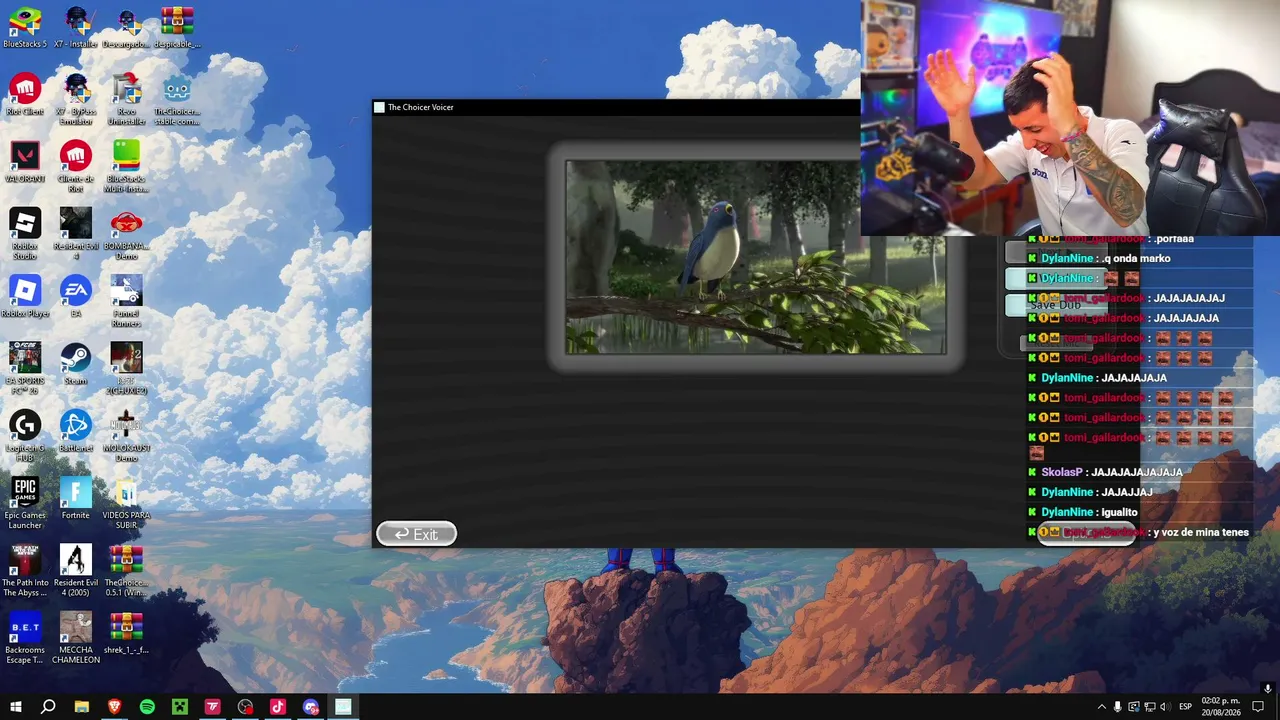1280x720 pixels.
Task: Select The Path Into The Abyss shortcut
Action: (25, 570)
